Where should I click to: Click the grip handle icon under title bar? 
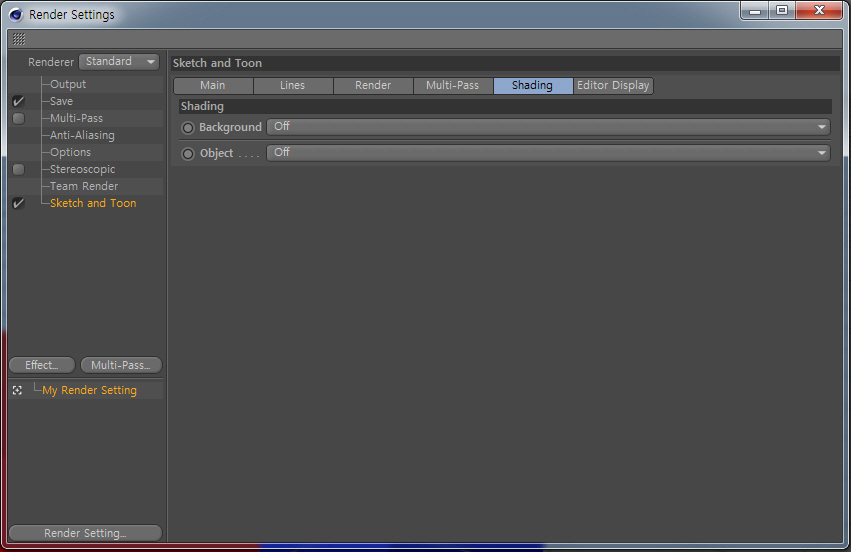[19, 39]
